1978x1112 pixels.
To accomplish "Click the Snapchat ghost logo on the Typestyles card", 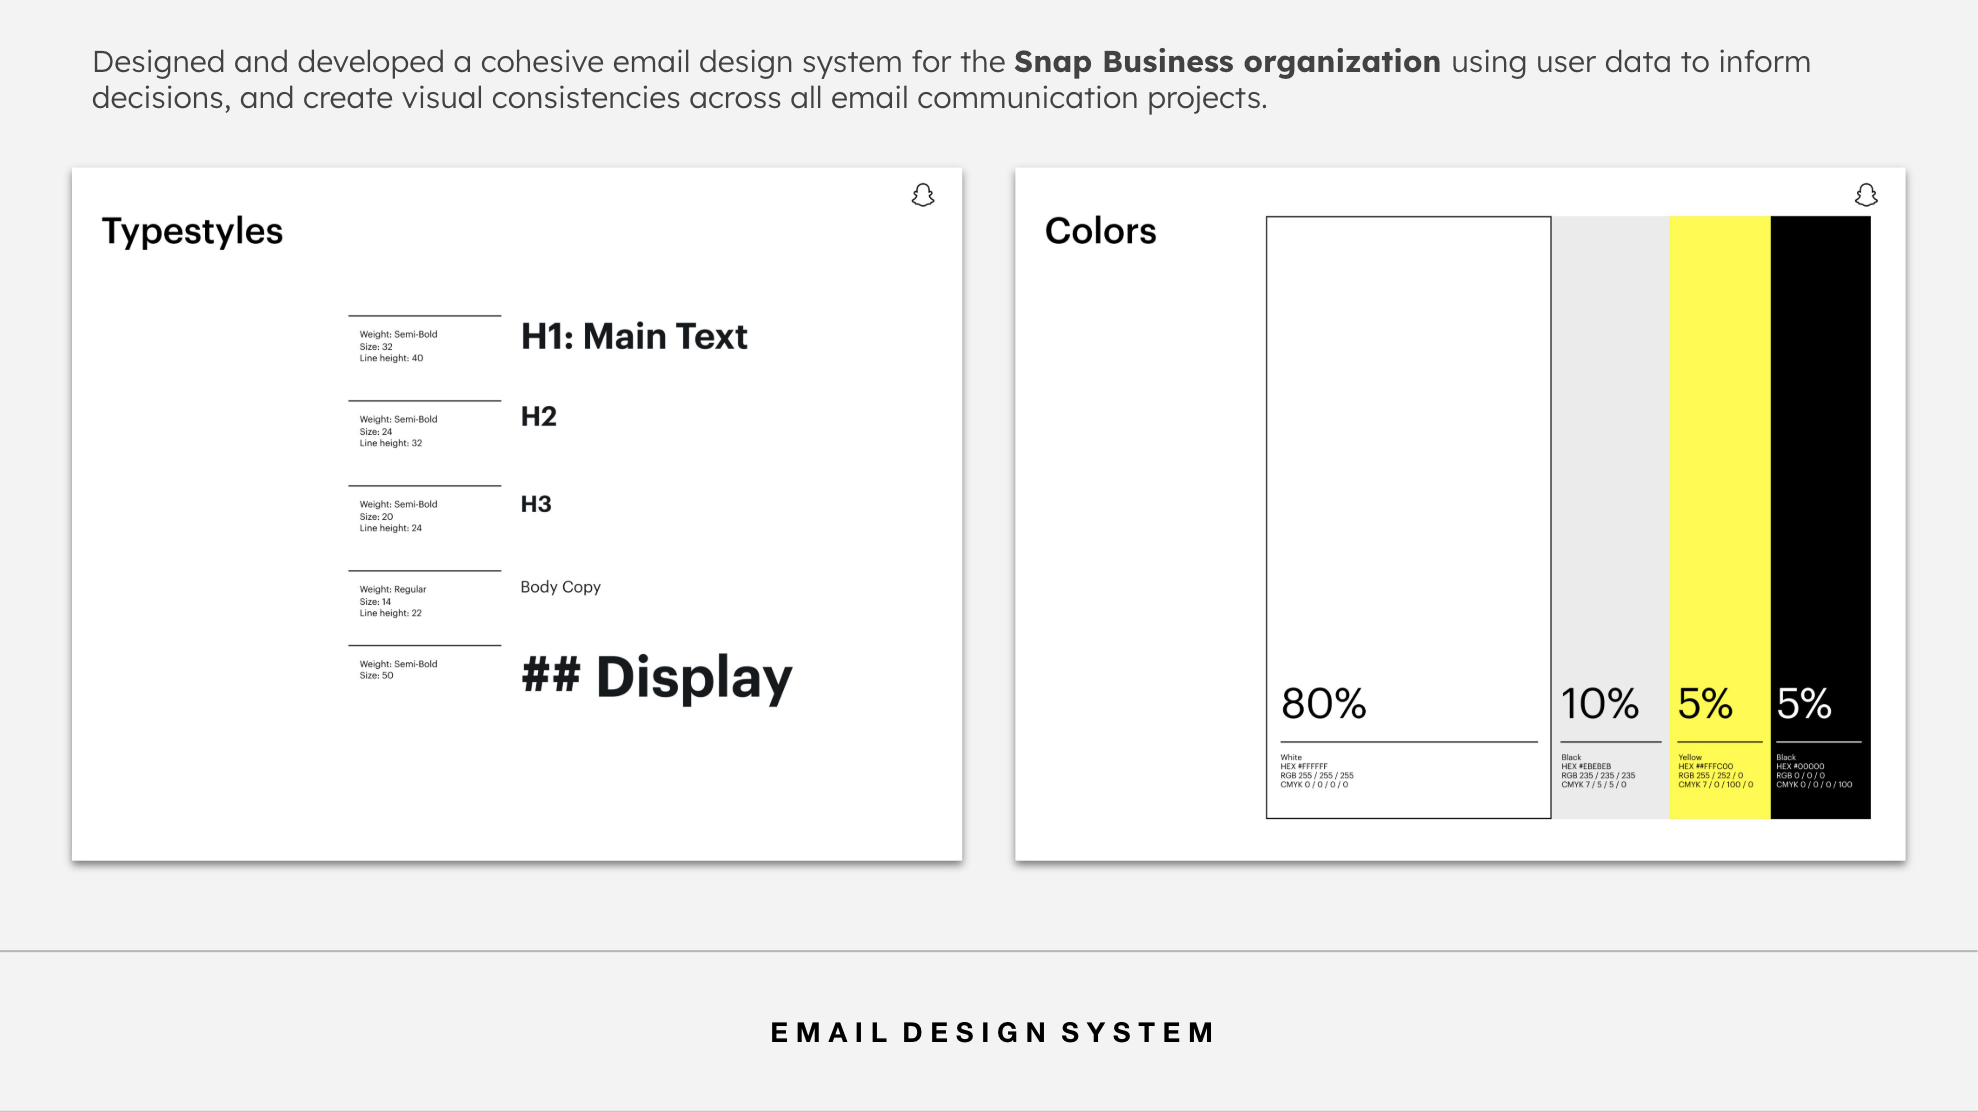I will (x=923, y=195).
